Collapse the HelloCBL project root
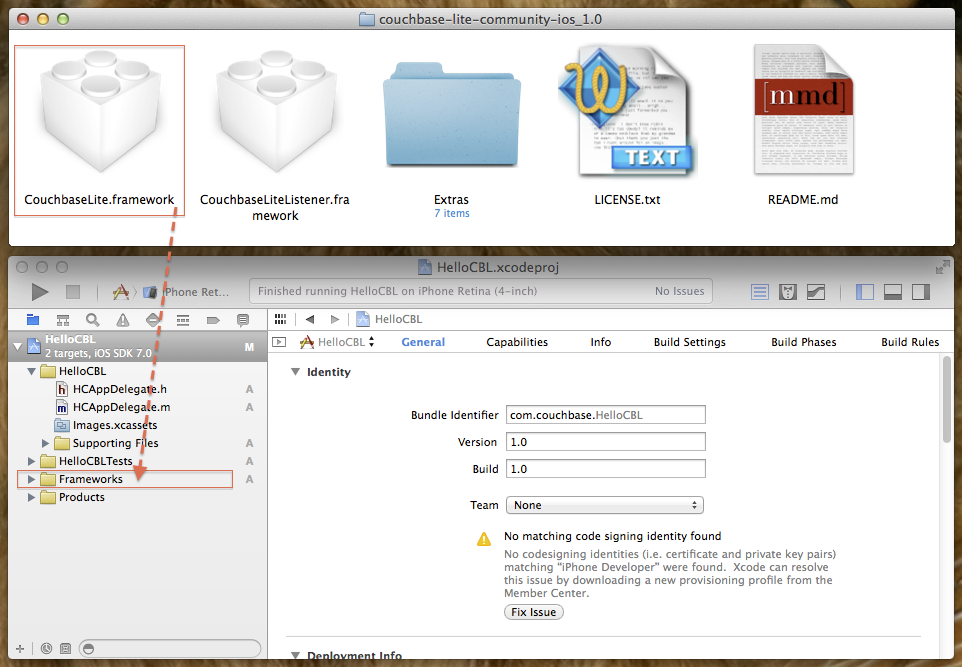 click(x=18, y=347)
